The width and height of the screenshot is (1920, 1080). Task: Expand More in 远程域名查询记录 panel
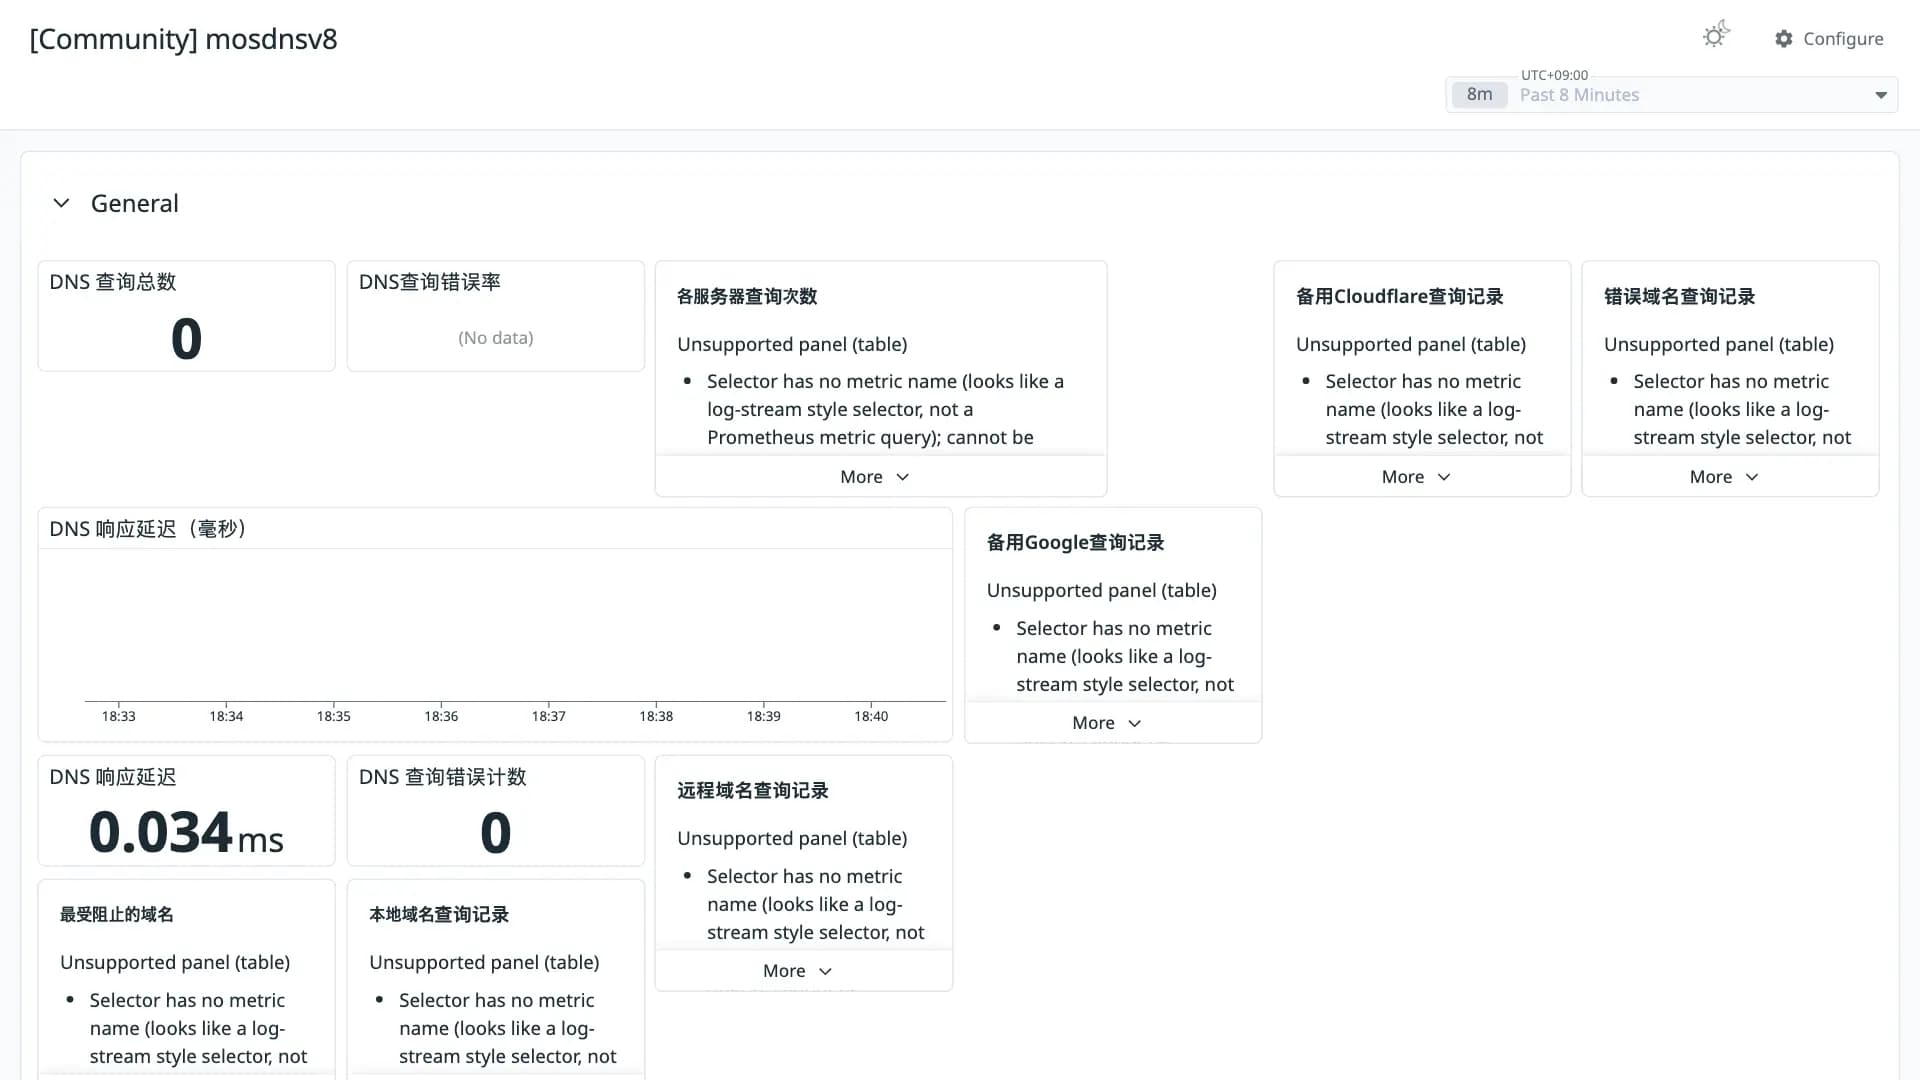(x=797, y=971)
